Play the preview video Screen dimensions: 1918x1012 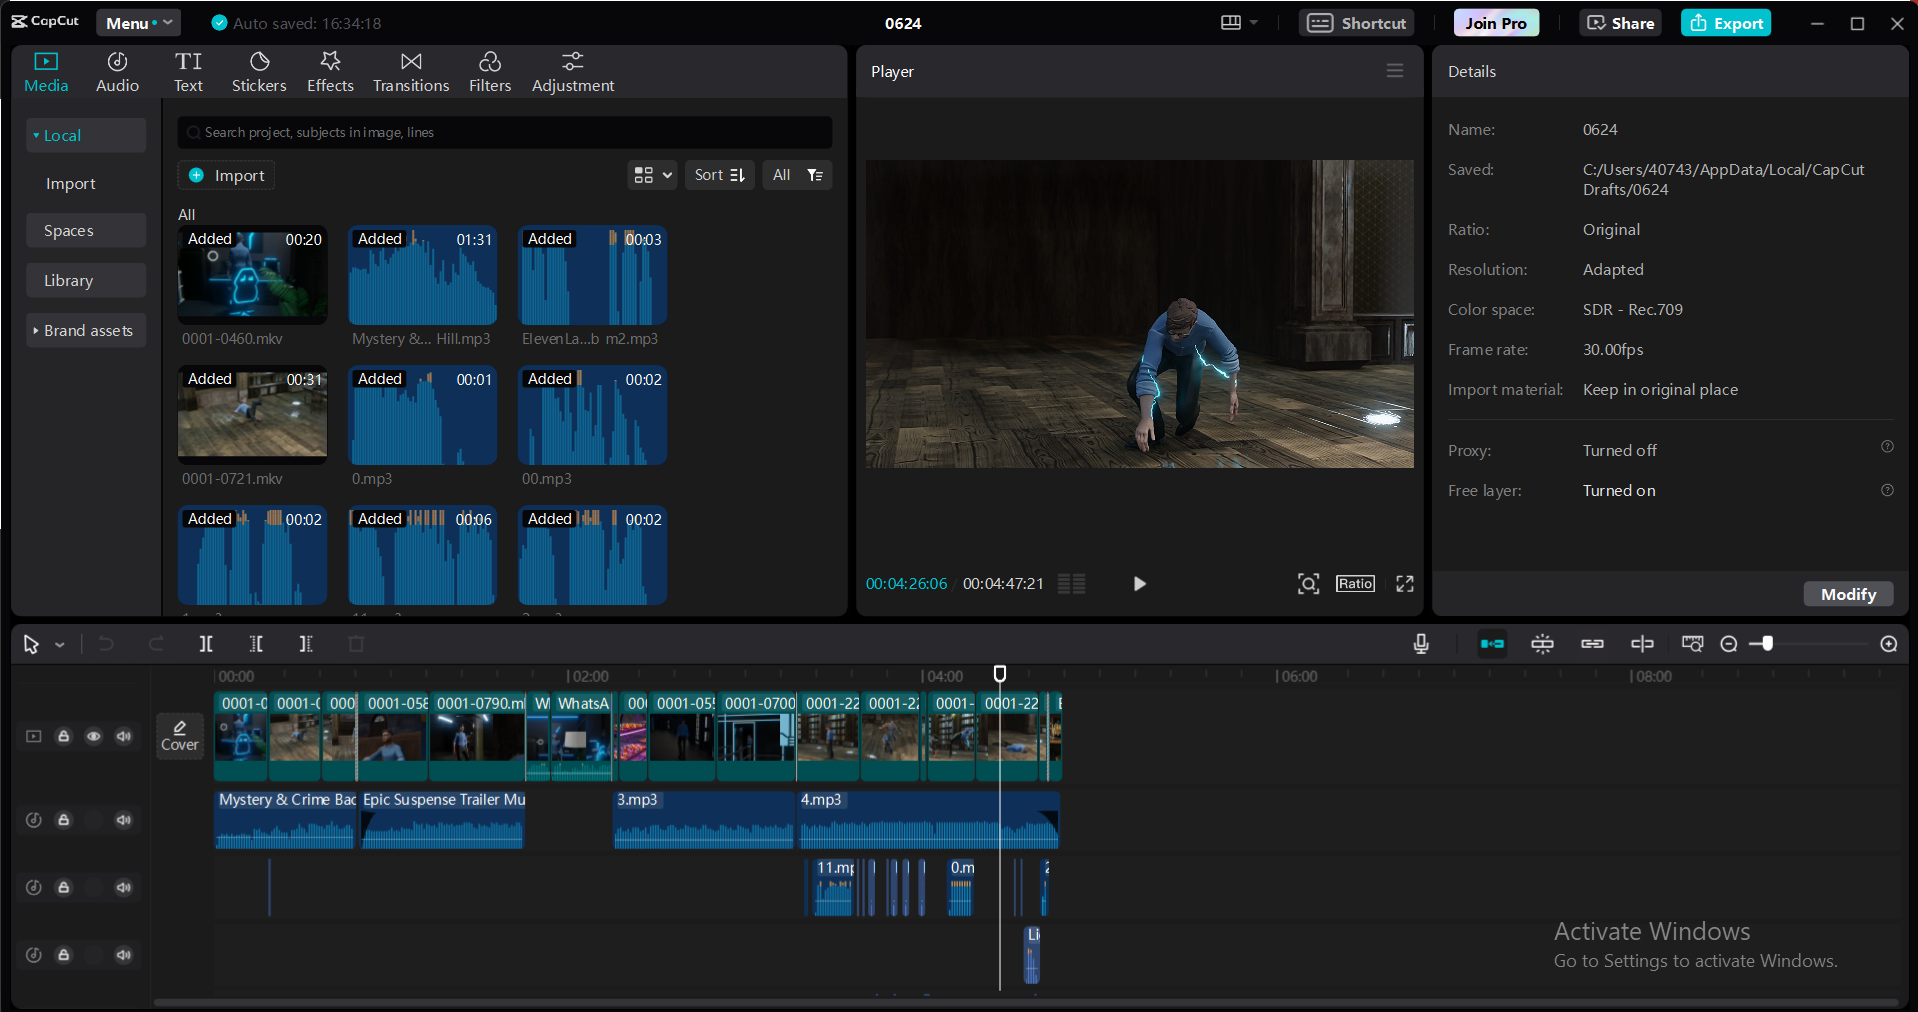[1139, 584]
